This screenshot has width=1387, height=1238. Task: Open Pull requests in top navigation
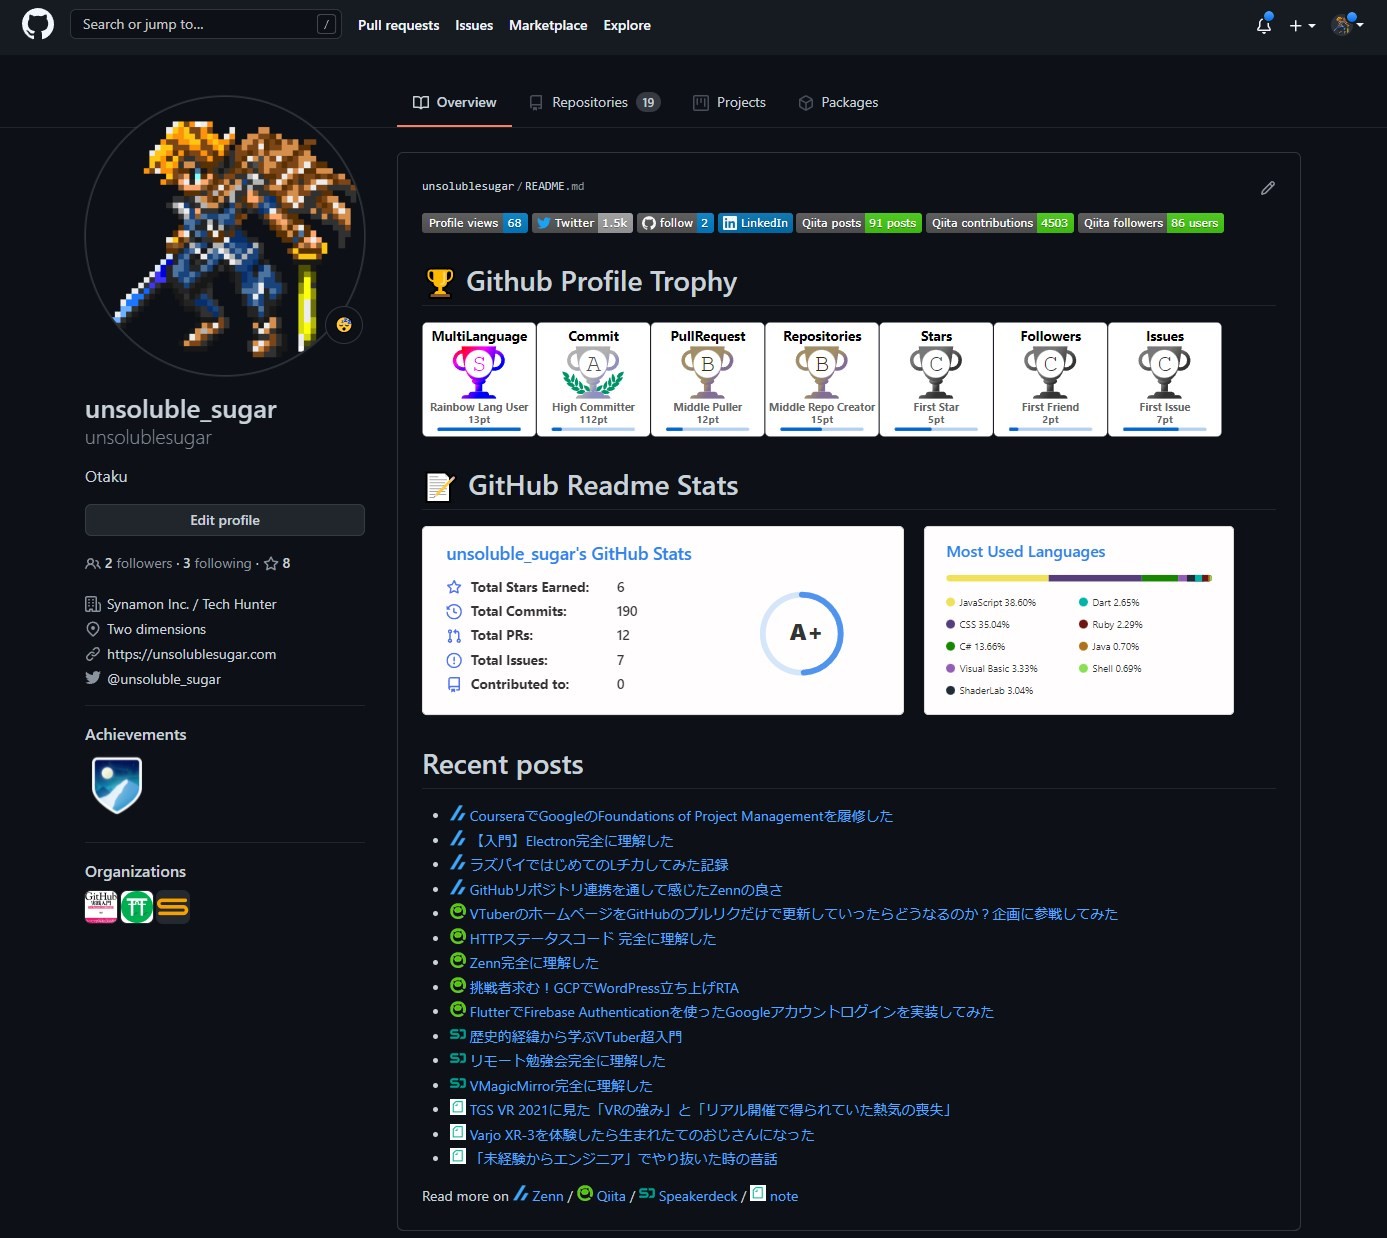[x=398, y=25]
